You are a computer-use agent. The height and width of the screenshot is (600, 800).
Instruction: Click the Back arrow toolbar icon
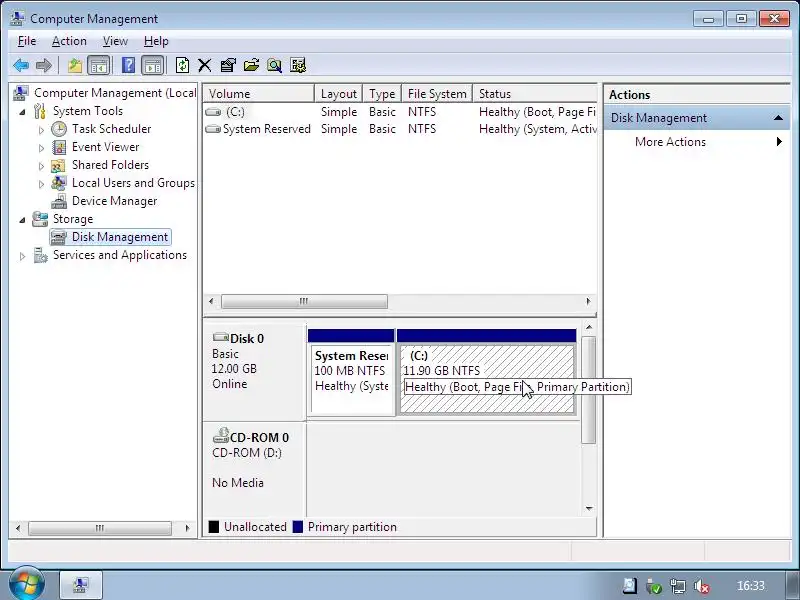point(21,65)
